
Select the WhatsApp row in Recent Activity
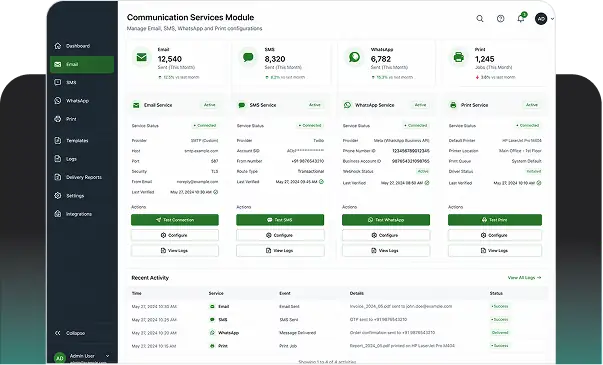pos(337,333)
